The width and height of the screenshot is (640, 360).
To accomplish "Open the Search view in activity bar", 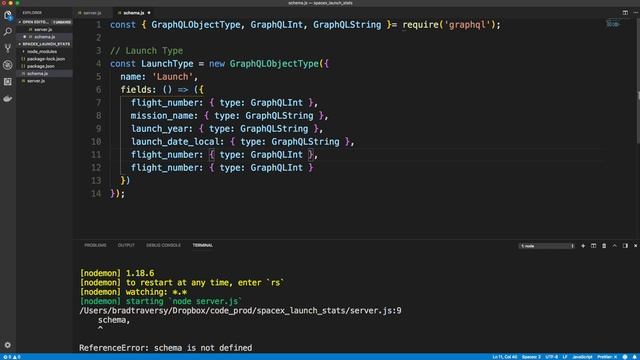I will click(x=8, y=32).
